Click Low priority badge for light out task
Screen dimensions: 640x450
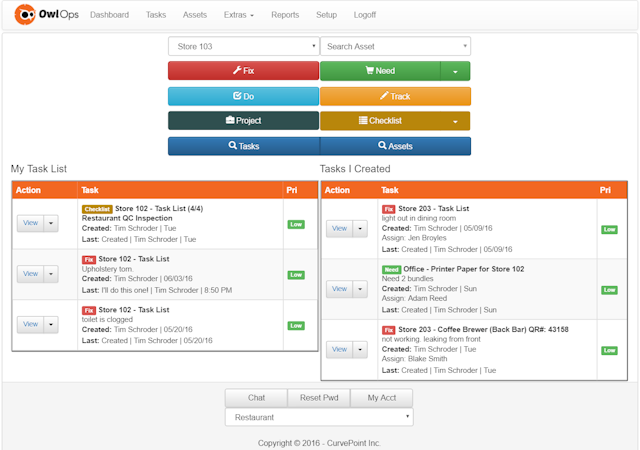pos(609,229)
